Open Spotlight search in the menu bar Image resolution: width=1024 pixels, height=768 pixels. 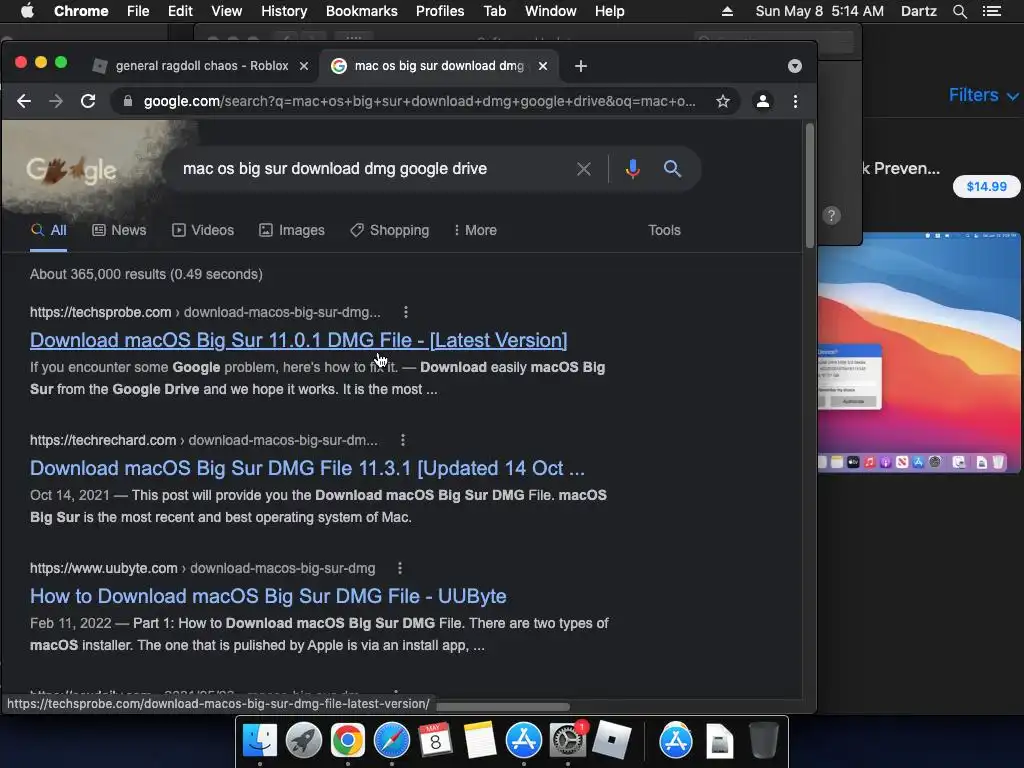pyautogui.click(x=959, y=11)
